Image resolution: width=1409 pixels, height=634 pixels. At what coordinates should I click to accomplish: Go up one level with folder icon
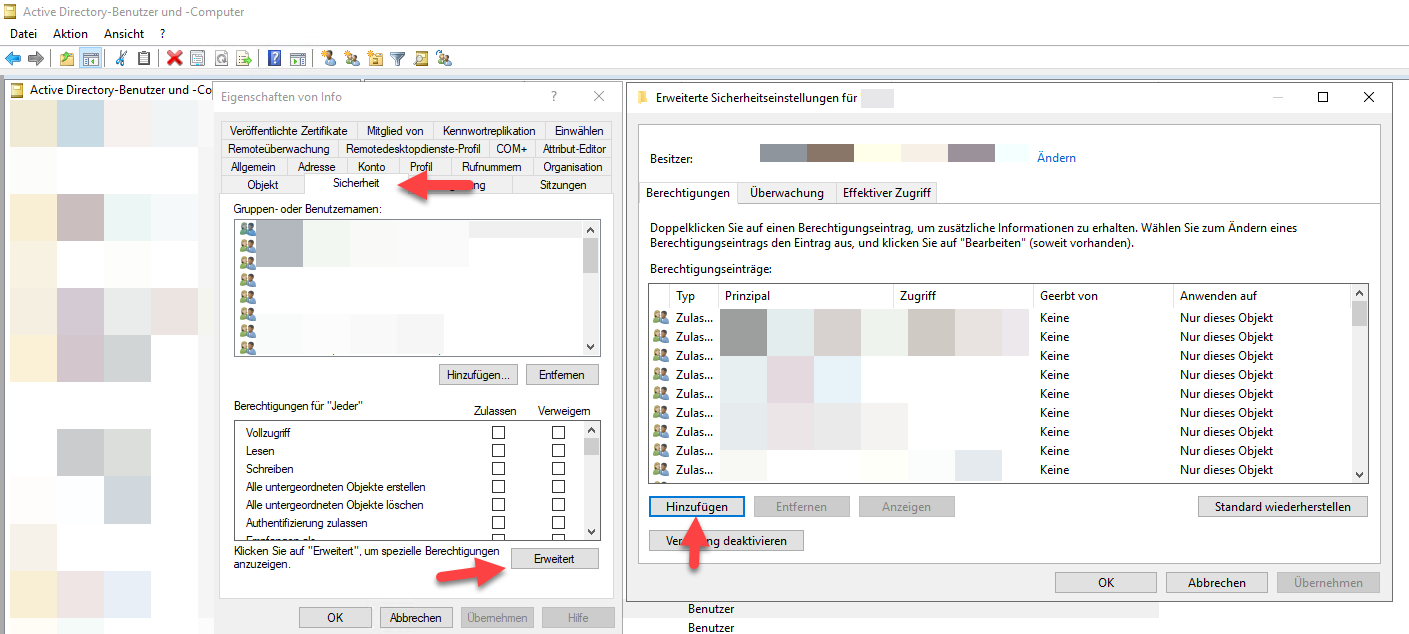point(67,58)
